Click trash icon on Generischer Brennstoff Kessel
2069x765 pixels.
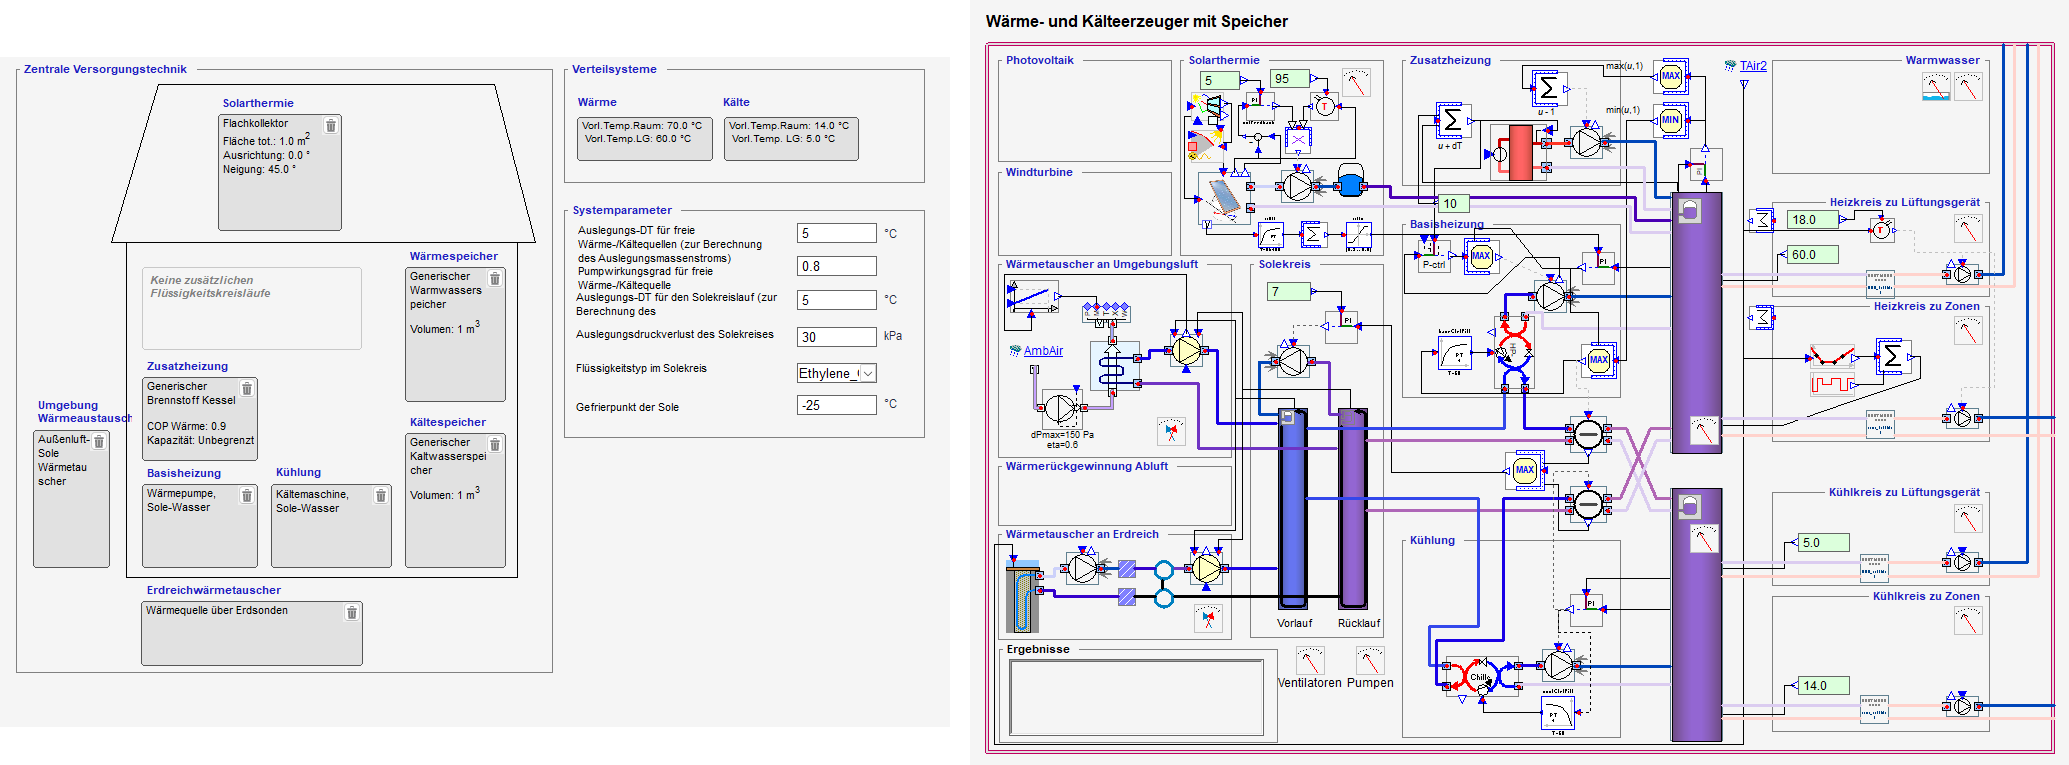point(247,388)
